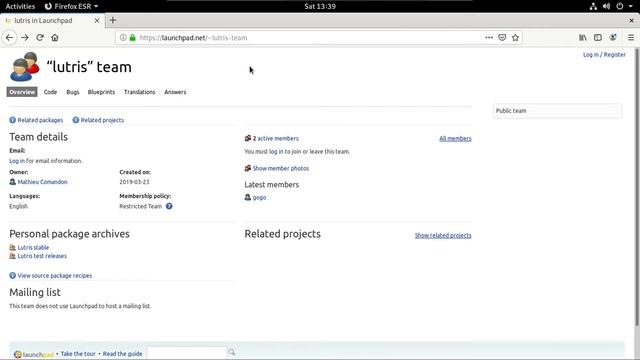Click the green padlock security icon

132,38
